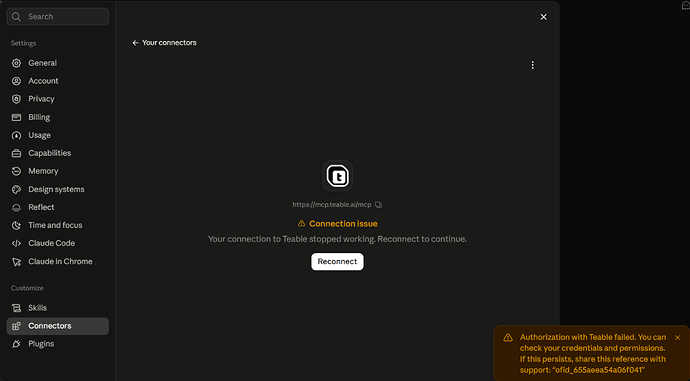View the Usage section
Viewport: 690px width, 381px height.
click(58, 135)
